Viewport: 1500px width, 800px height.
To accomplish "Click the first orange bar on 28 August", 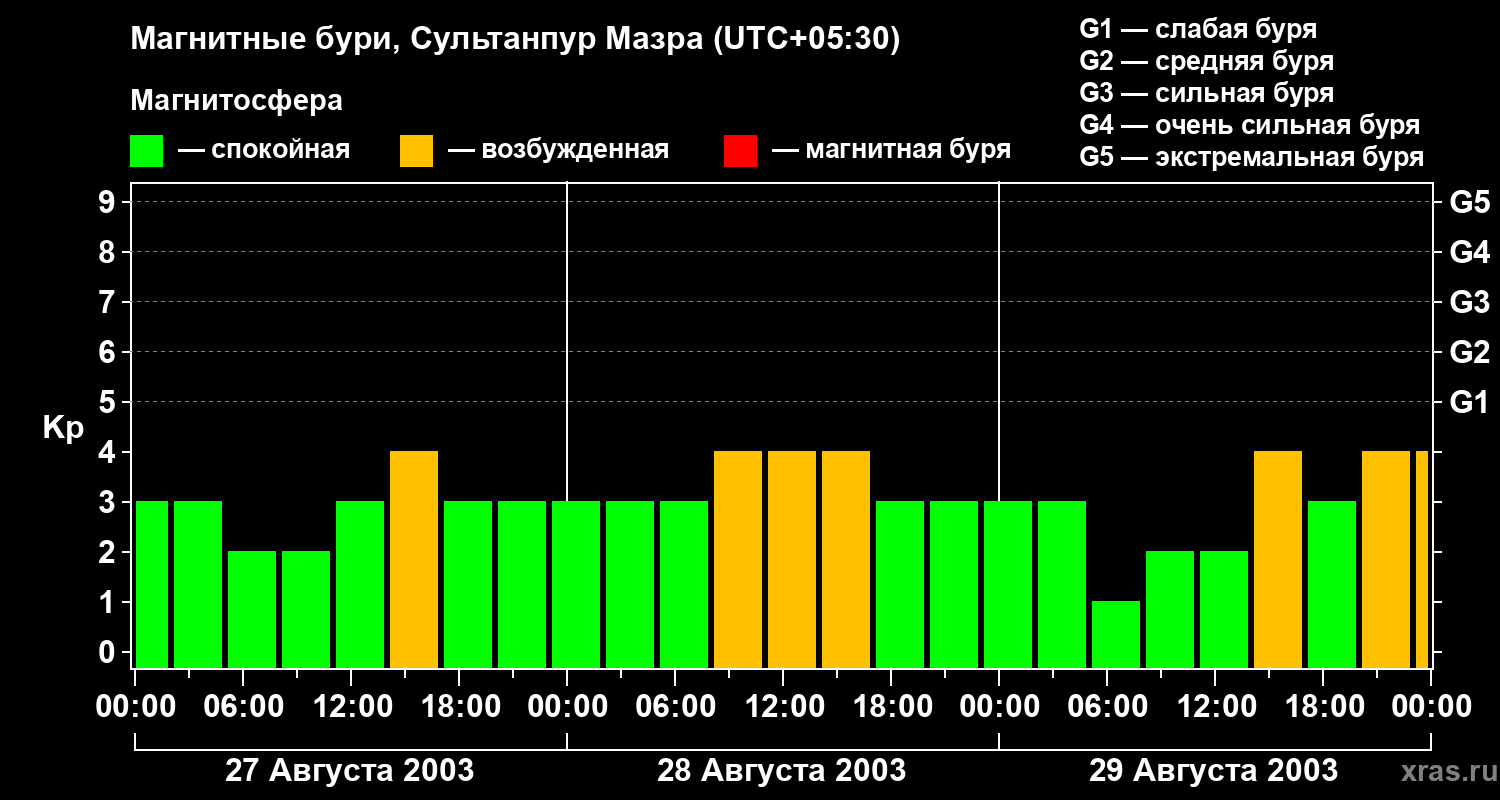I will pos(738,559).
